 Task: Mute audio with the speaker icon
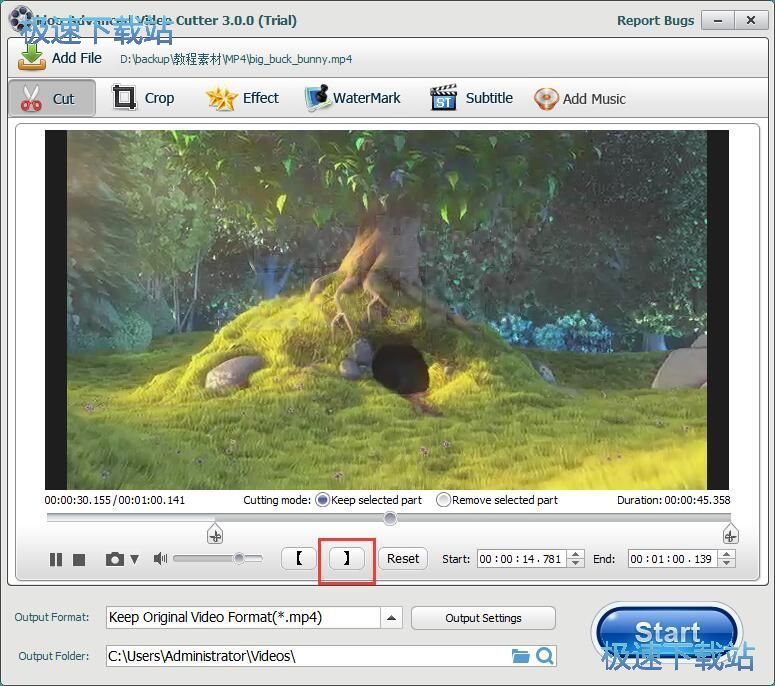click(x=160, y=559)
